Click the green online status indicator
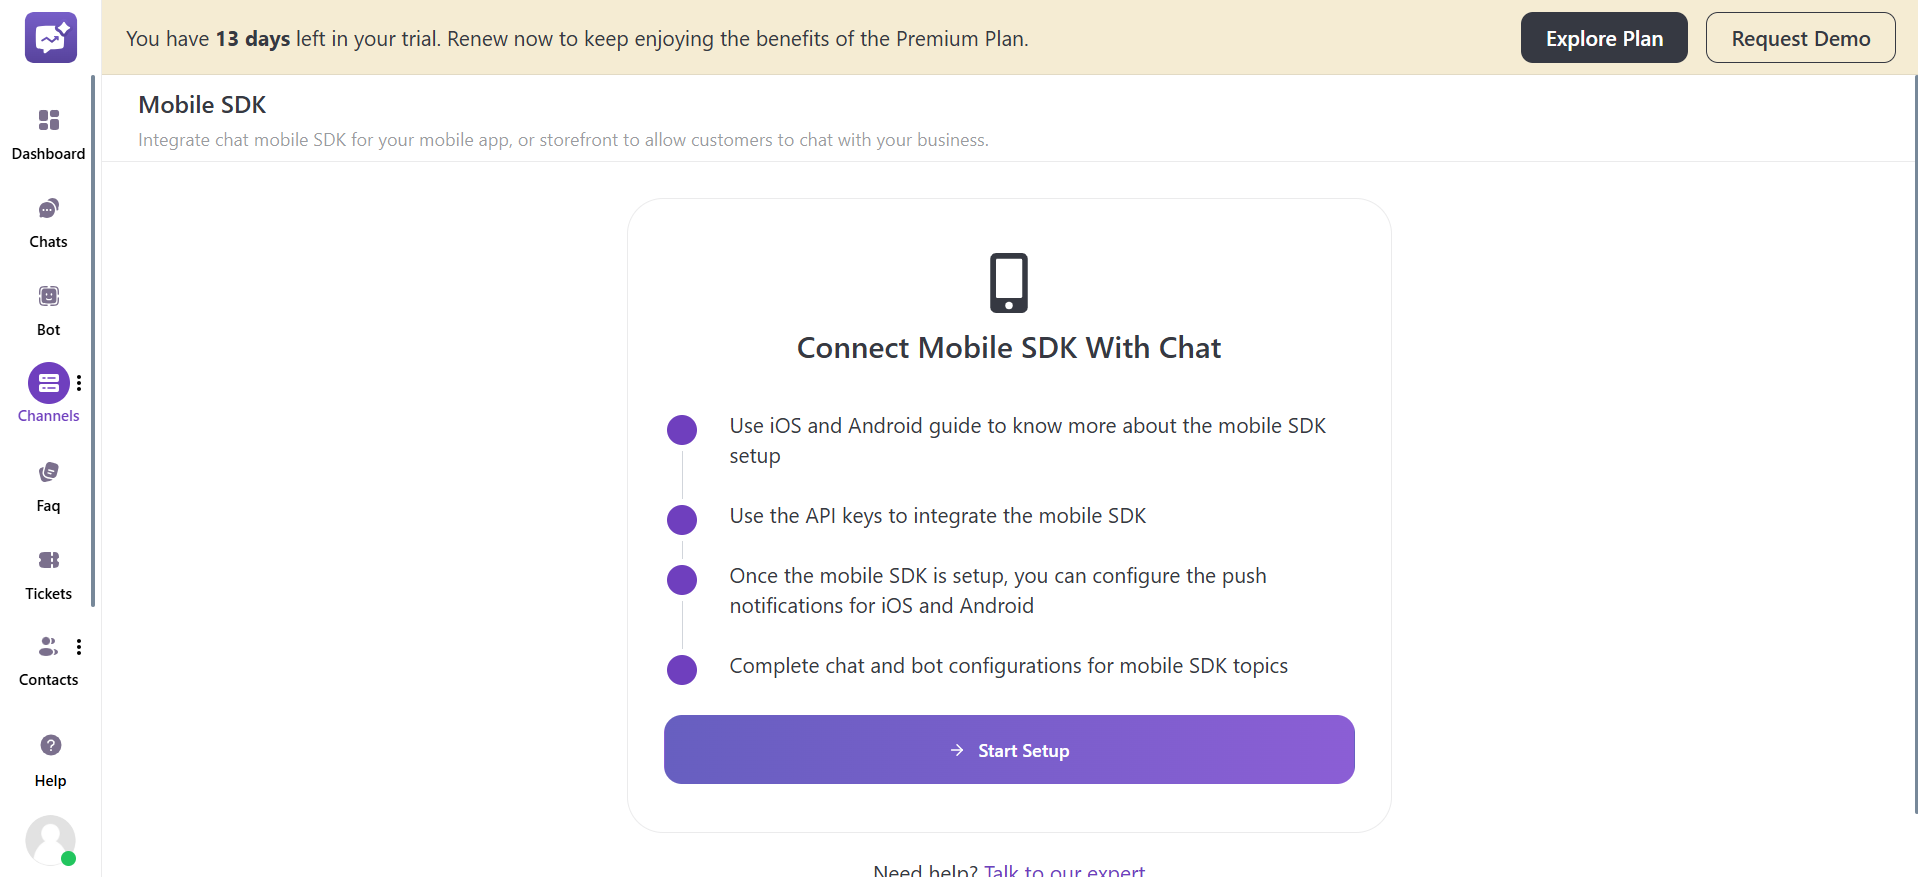1918x877 pixels. click(68, 859)
